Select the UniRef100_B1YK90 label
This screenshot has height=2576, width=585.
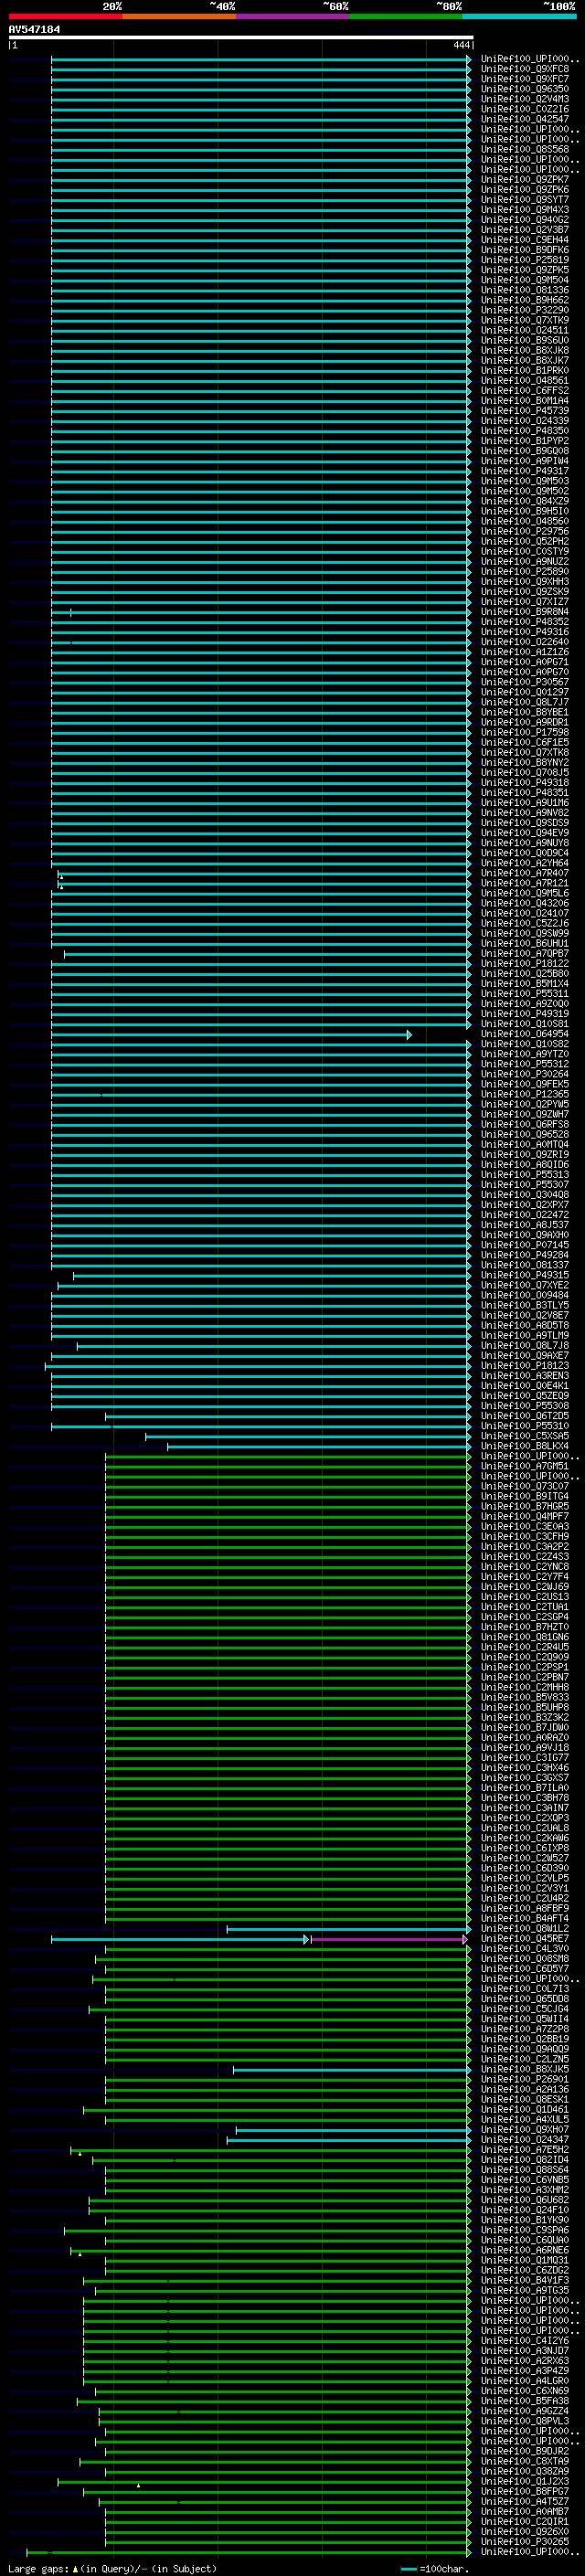tap(524, 2220)
